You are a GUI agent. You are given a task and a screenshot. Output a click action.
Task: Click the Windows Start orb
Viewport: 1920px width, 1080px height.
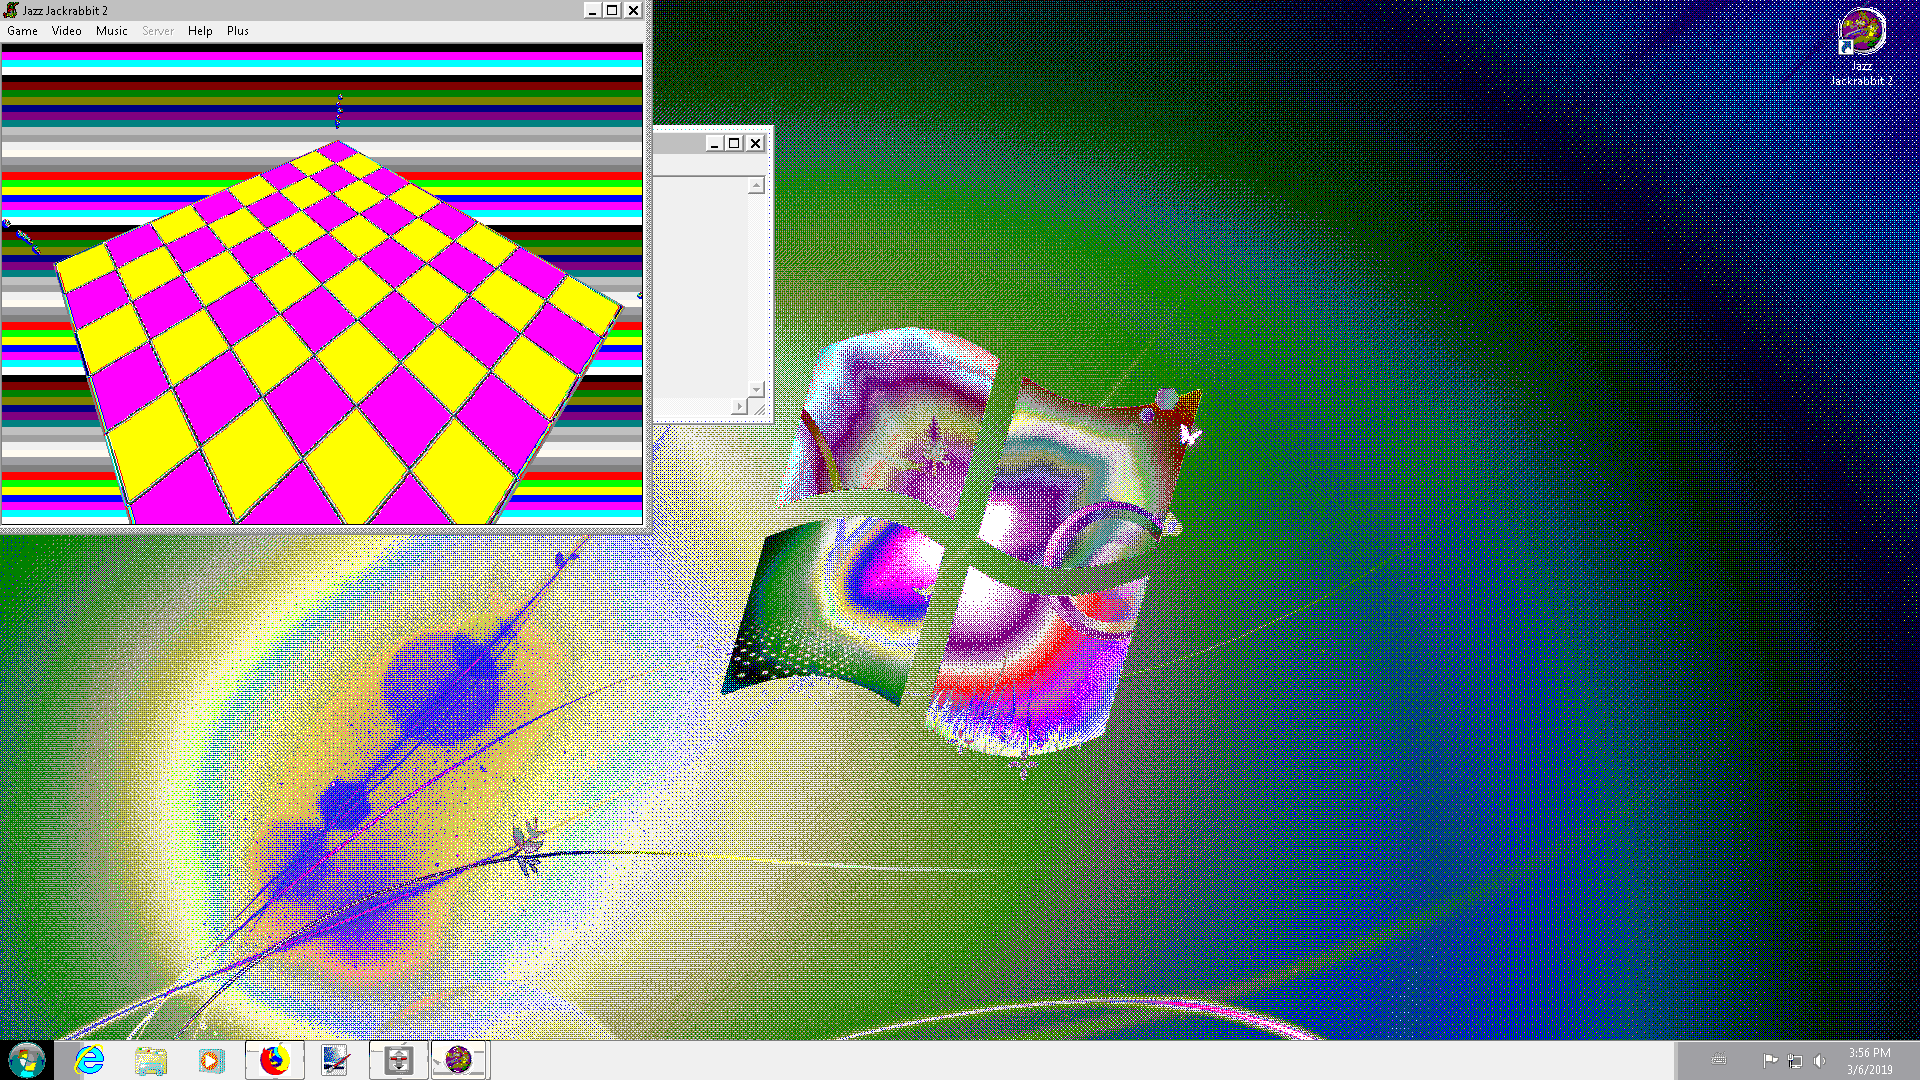click(x=27, y=1060)
